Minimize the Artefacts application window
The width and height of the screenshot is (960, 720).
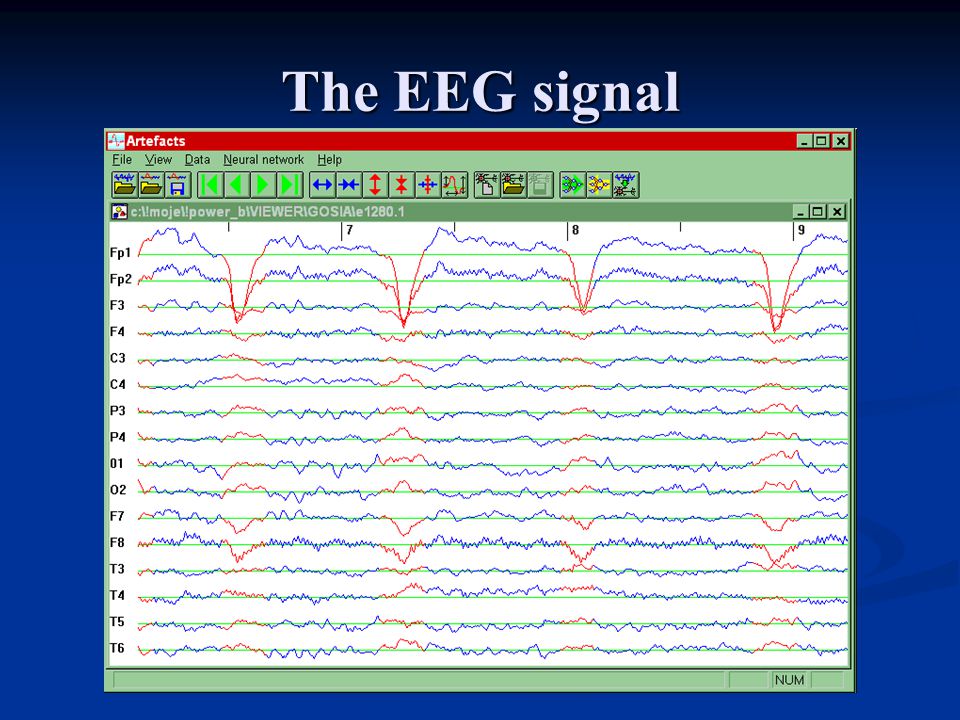tap(805, 141)
